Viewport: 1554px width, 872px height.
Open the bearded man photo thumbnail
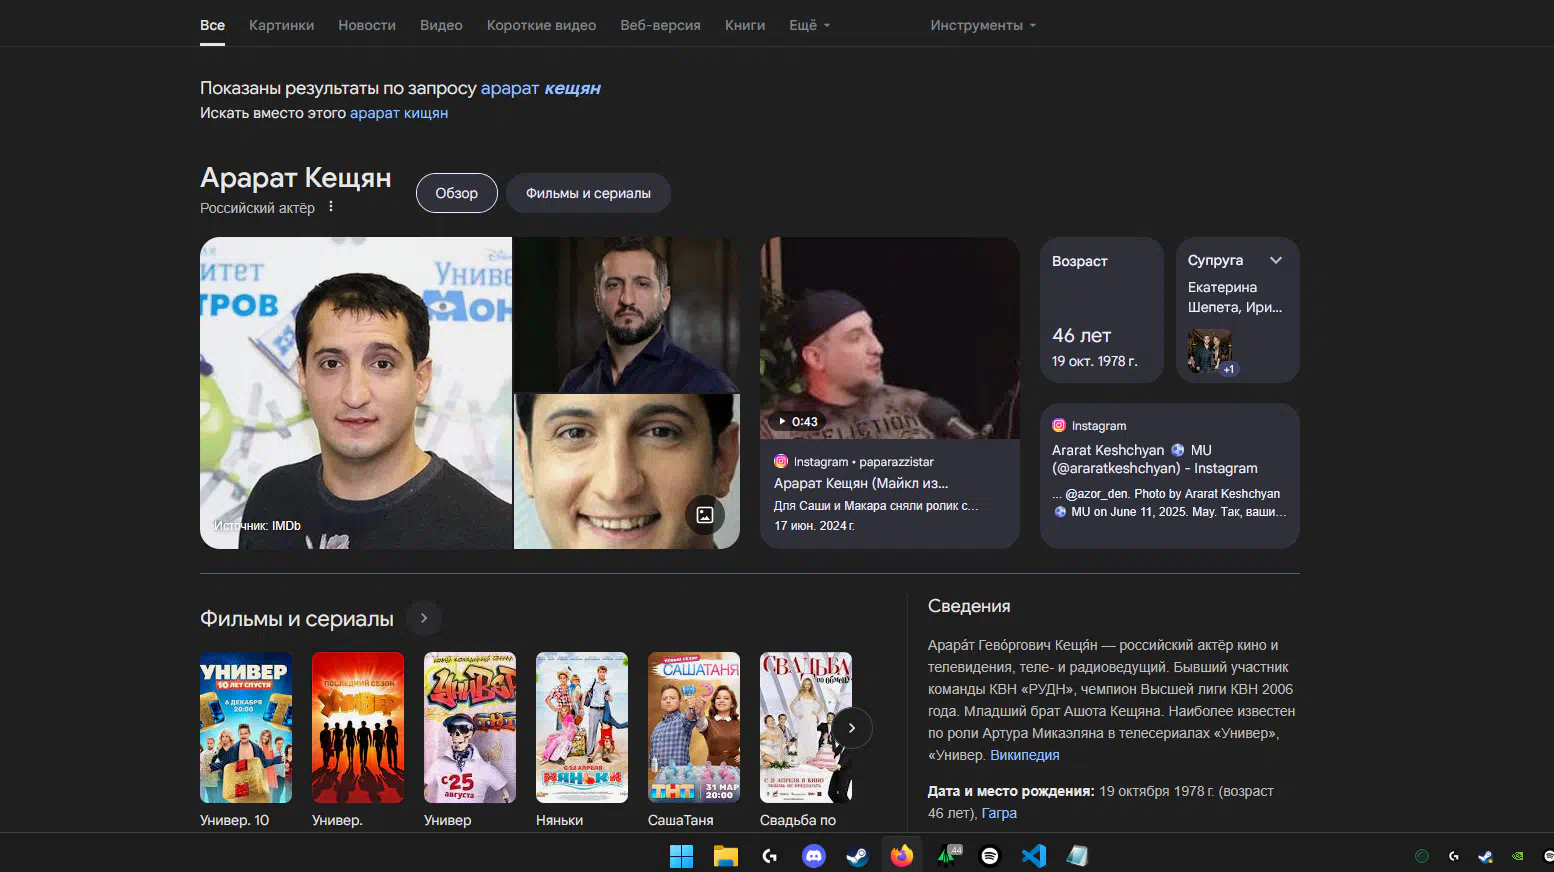(x=627, y=314)
